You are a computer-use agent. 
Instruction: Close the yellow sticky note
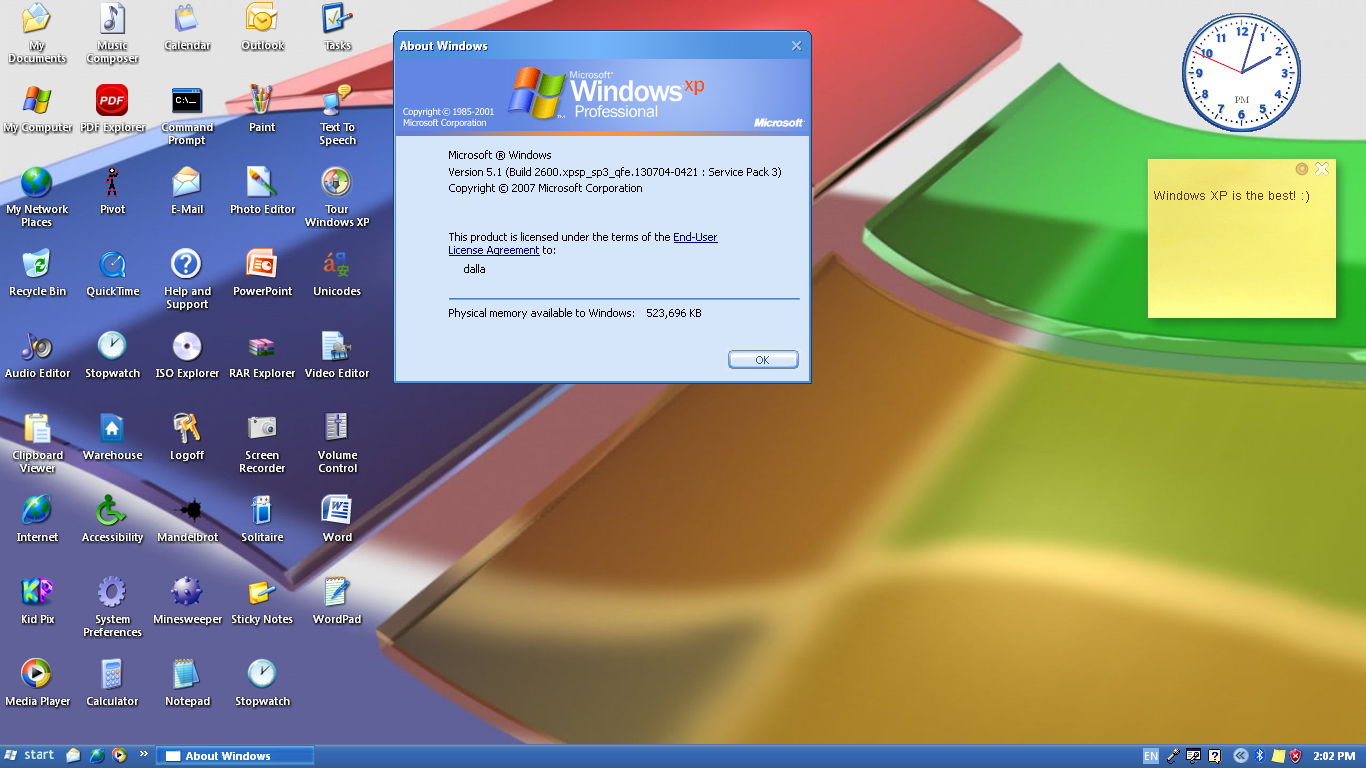[x=1322, y=169]
